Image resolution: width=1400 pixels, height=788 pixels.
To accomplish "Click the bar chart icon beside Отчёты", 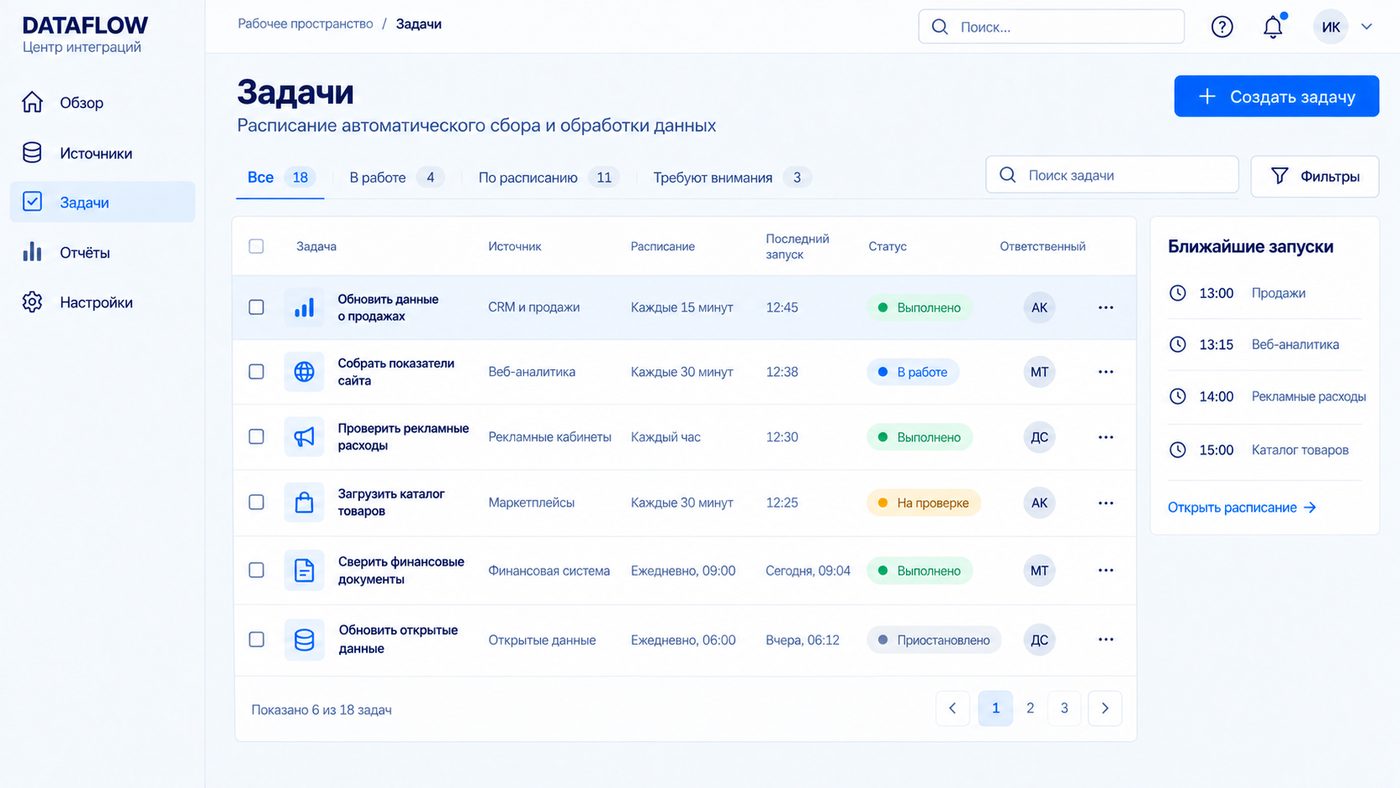I will coord(33,252).
